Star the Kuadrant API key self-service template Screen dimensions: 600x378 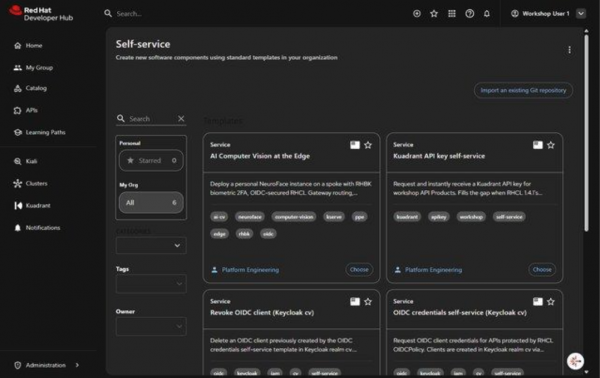click(x=551, y=145)
